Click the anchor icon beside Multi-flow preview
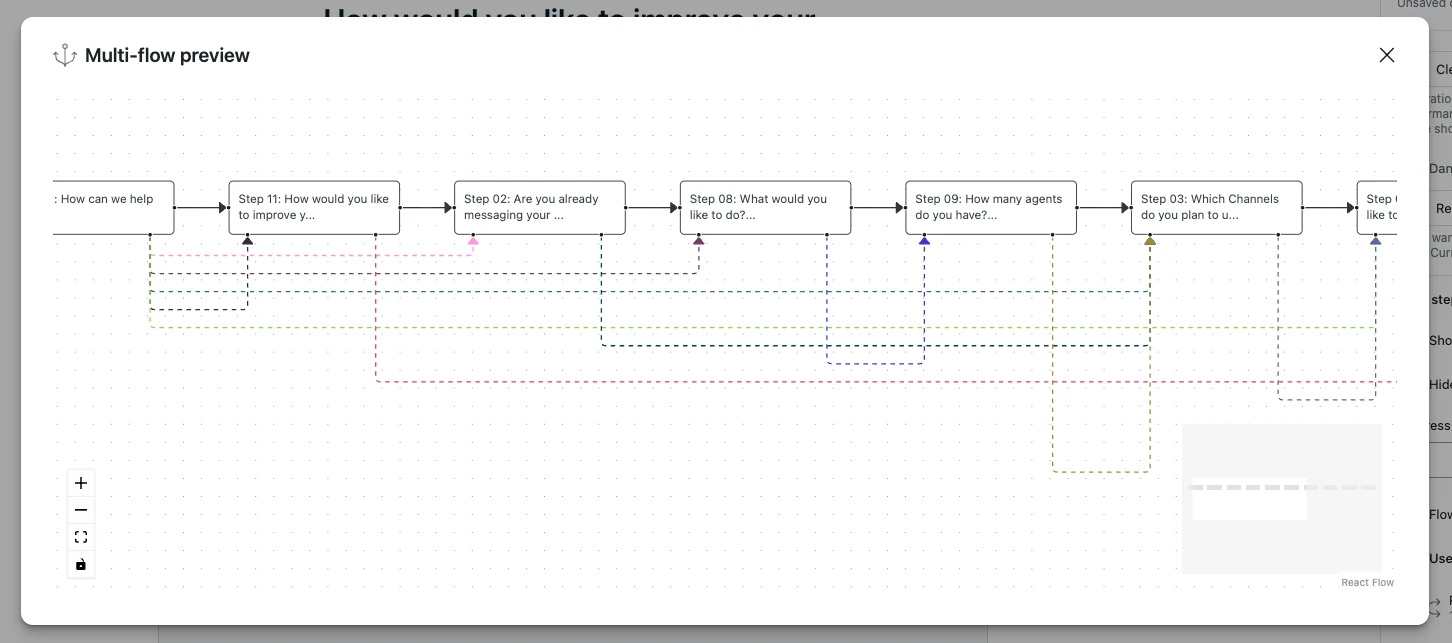Image resolution: width=1452 pixels, height=643 pixels. coord(64,55)
